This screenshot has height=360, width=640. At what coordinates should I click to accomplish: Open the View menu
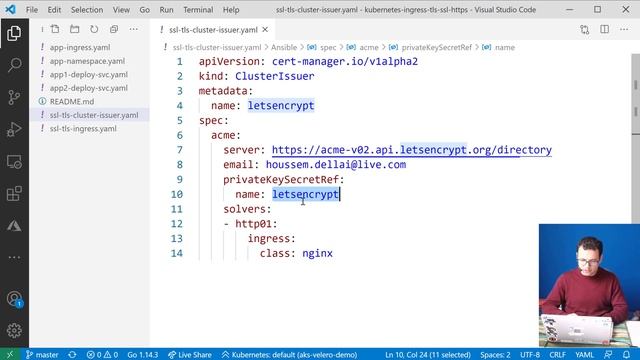pyautogui.click(x=121, y=10)
